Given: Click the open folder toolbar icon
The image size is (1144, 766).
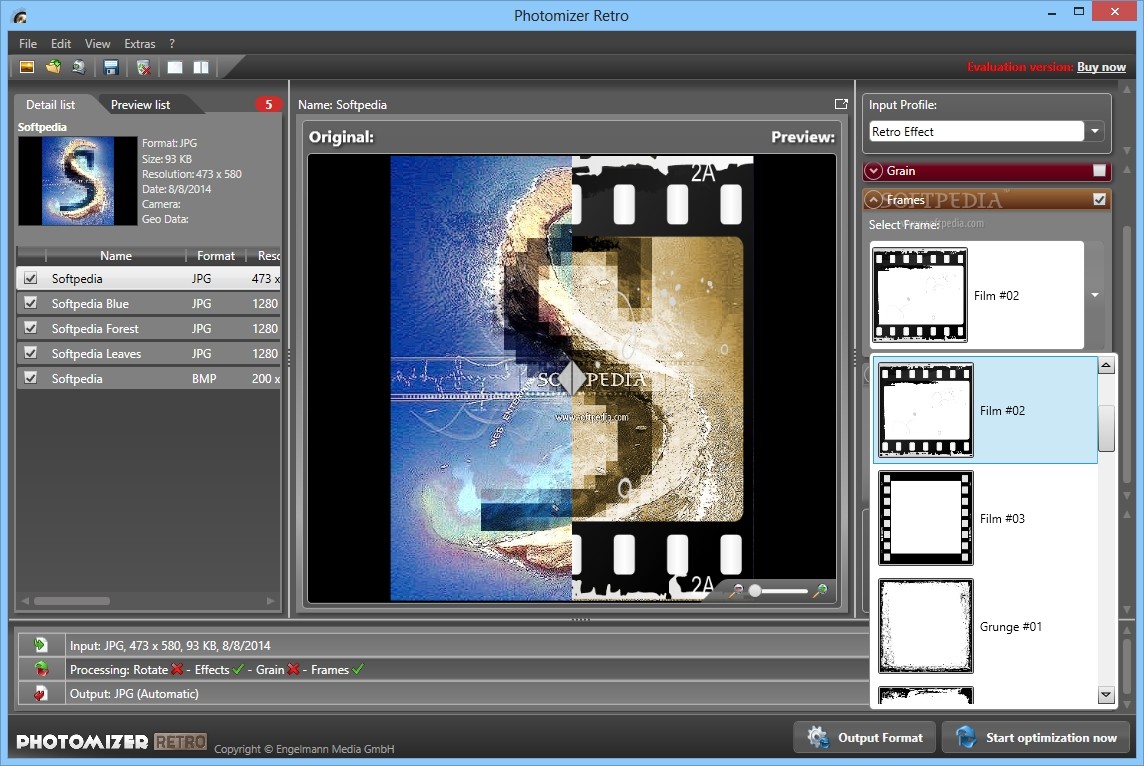Looking at the screenshot, I should coord(53,67).
